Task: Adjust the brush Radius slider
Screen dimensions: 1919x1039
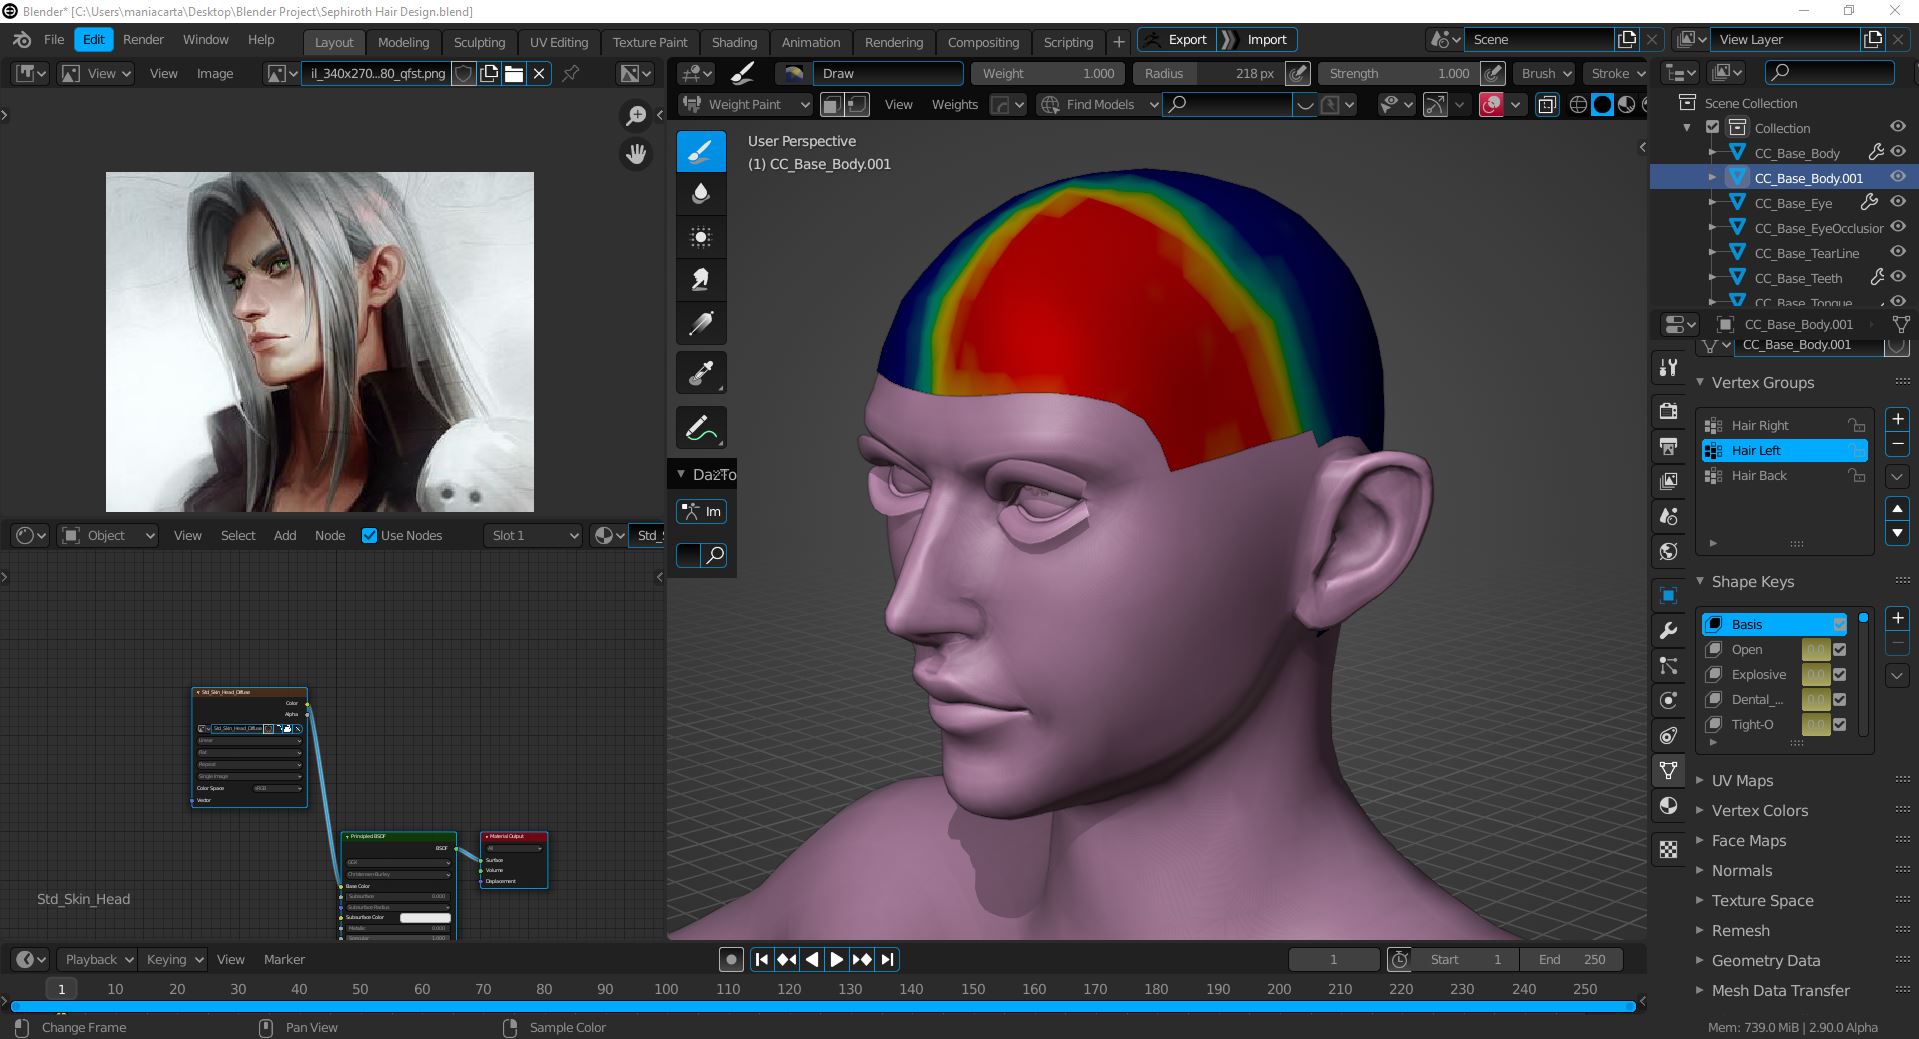Action: tap(1208, 73)
